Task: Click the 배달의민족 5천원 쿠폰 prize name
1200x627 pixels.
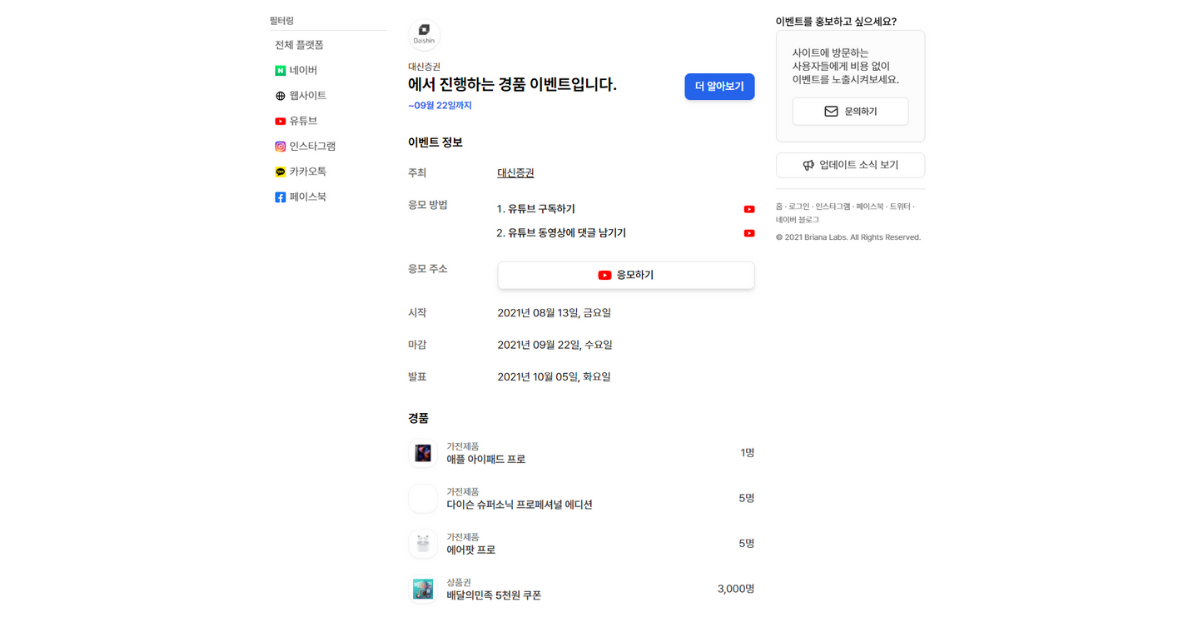Action: coord(494,595)
